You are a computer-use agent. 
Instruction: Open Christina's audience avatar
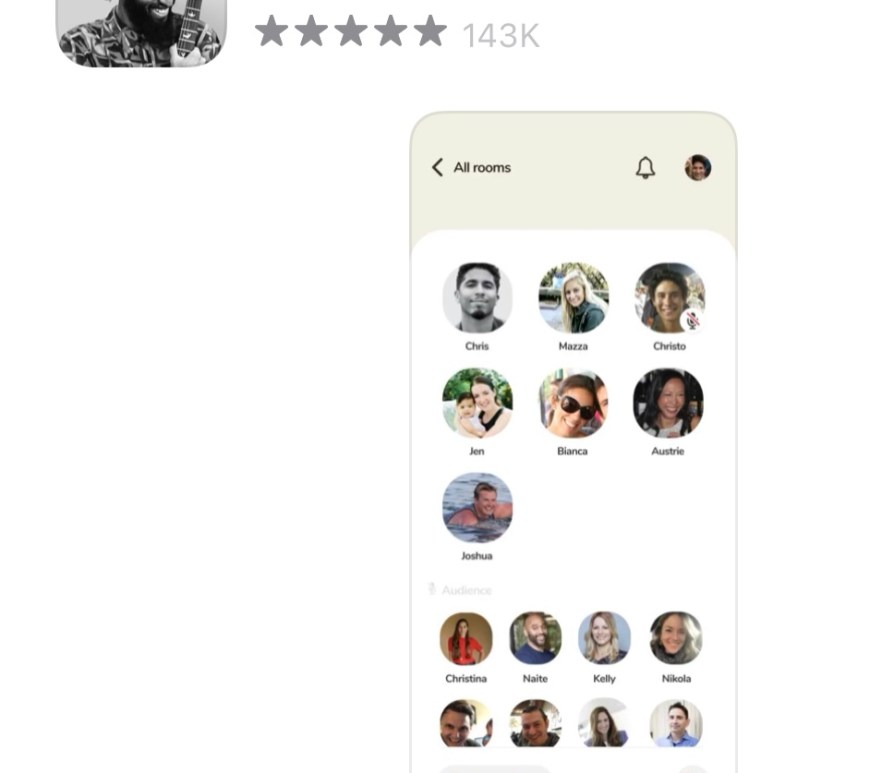466,638
